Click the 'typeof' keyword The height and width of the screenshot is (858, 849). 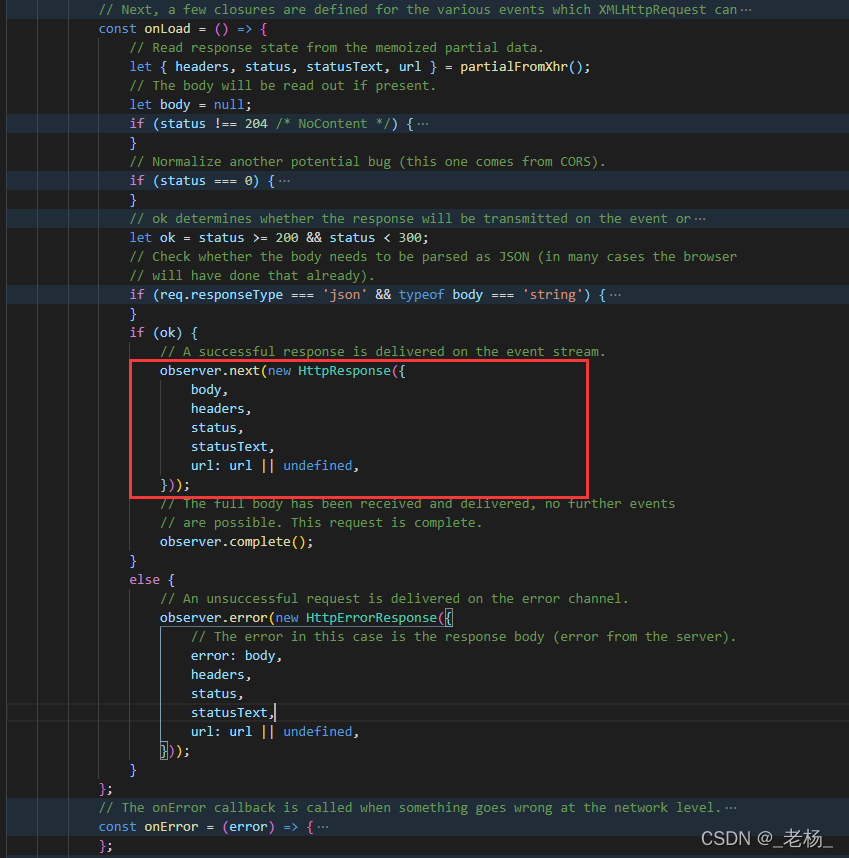(421, 295)
